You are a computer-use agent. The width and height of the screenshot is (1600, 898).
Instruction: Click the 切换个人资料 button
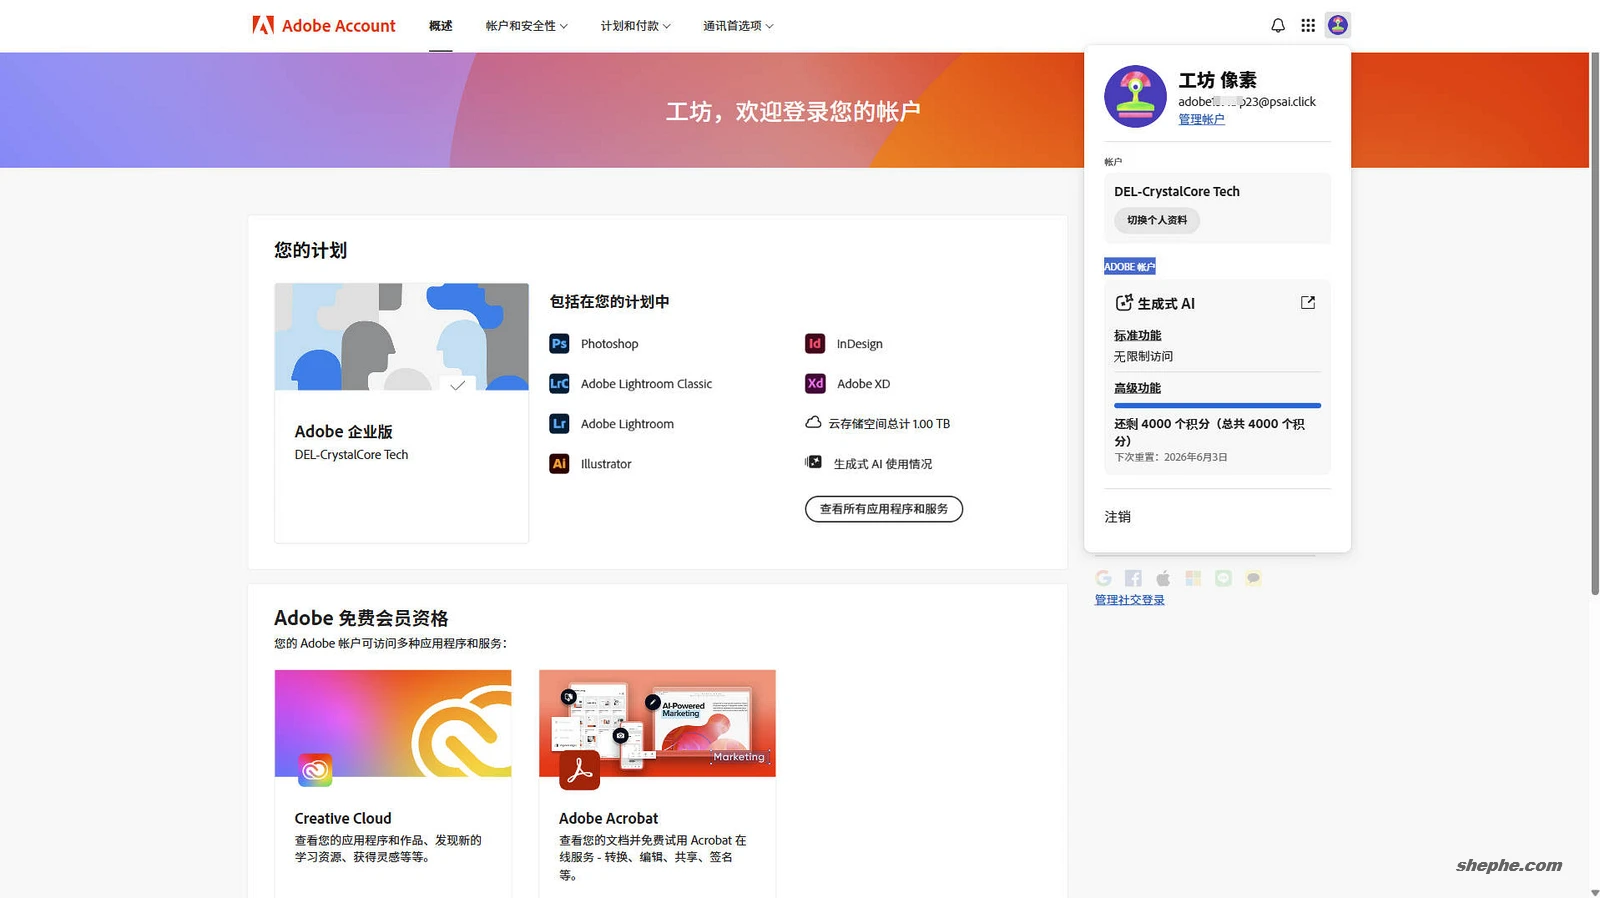pyautogui.click(x=1157, y=220)
